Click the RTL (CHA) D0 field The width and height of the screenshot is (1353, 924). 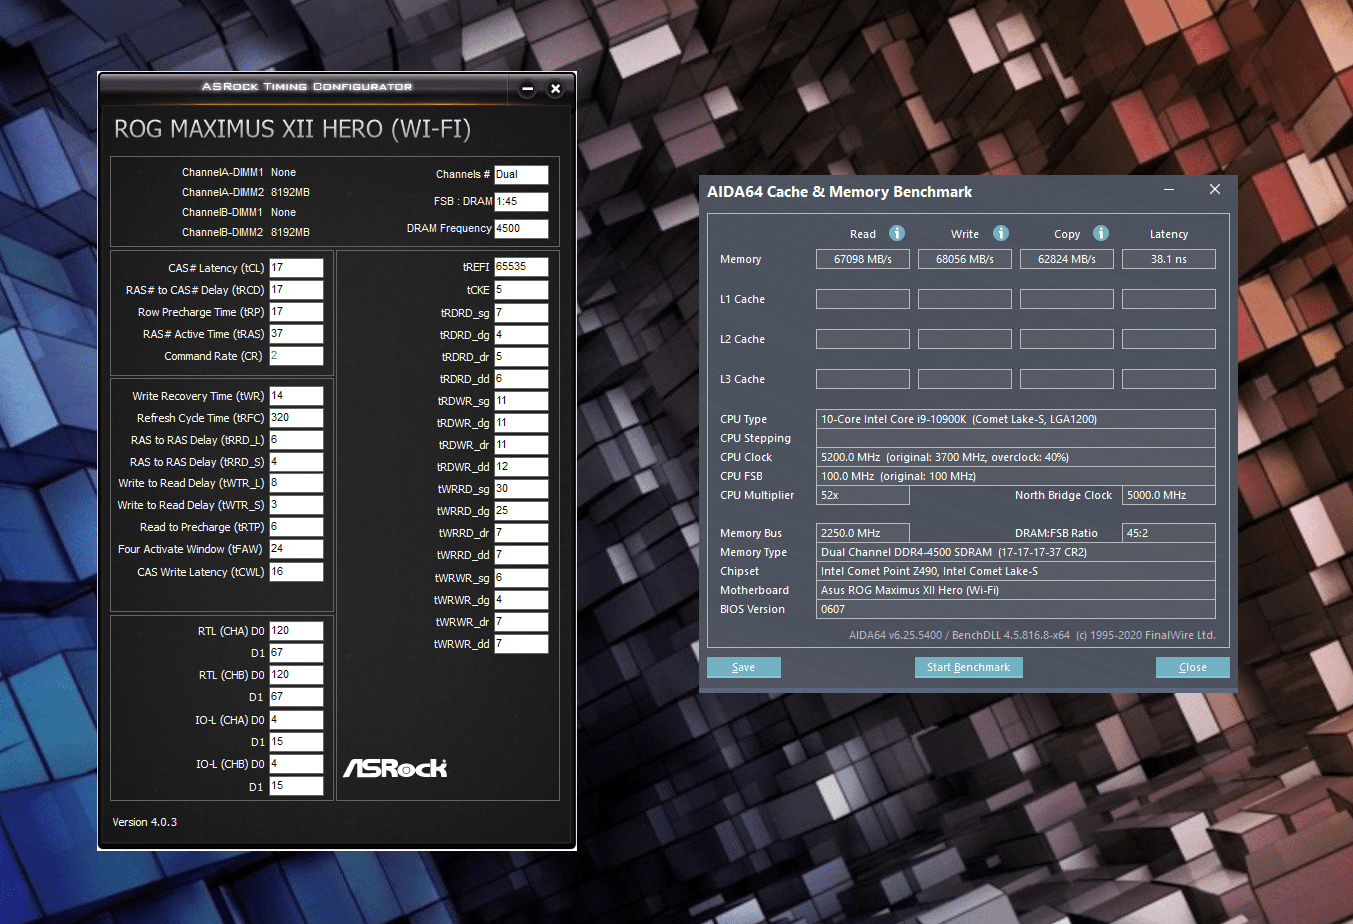click(296, 631)
